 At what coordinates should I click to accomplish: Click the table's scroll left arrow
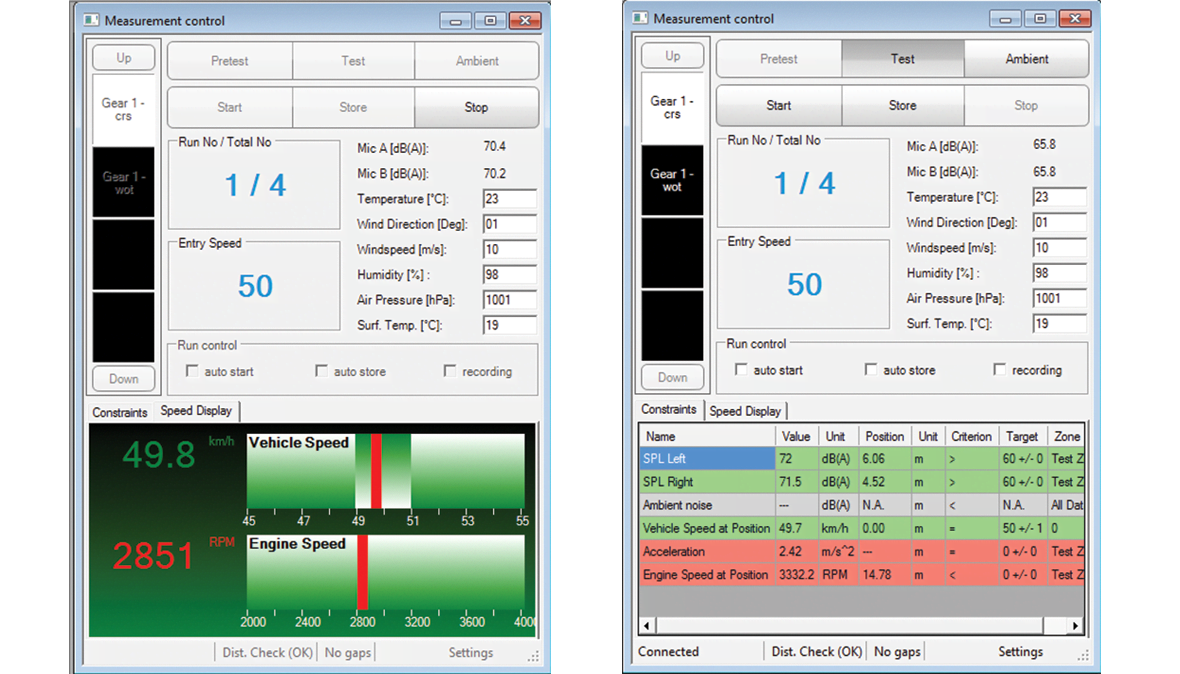(x=647, y=625)
